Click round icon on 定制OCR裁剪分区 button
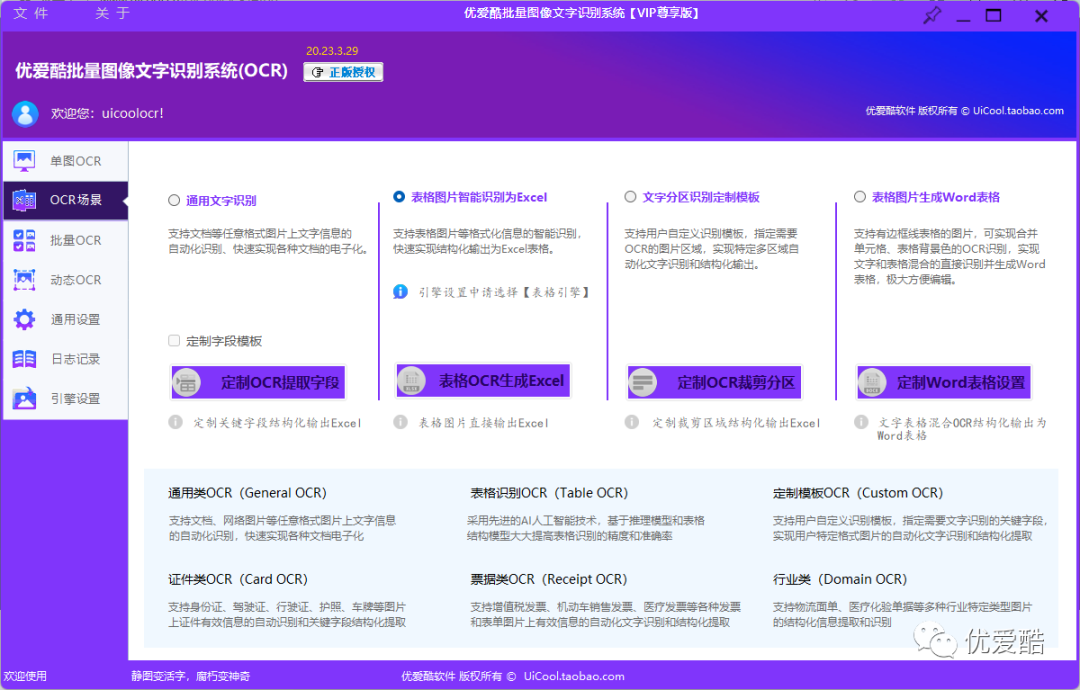Image resolution: width=1080 pixels, height=690 pixels. [643, 382]
